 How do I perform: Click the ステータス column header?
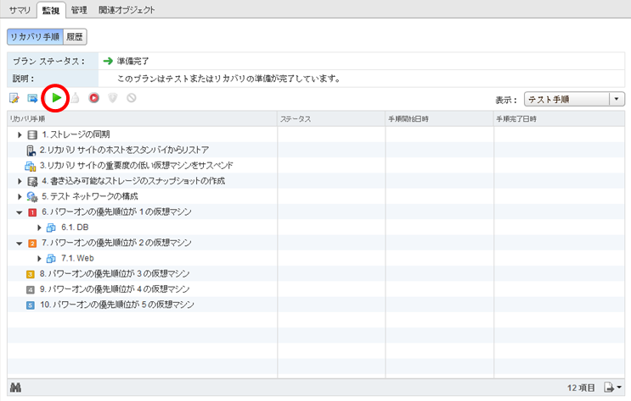click(331, 119)
